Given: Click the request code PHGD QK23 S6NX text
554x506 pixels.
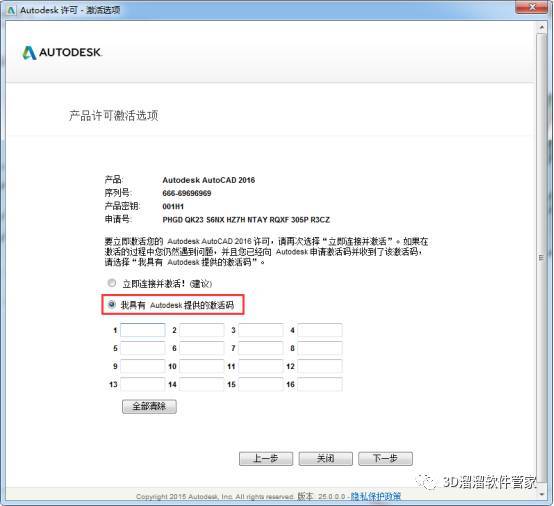Looking at the screenshot, I should (x=246, y=220).
